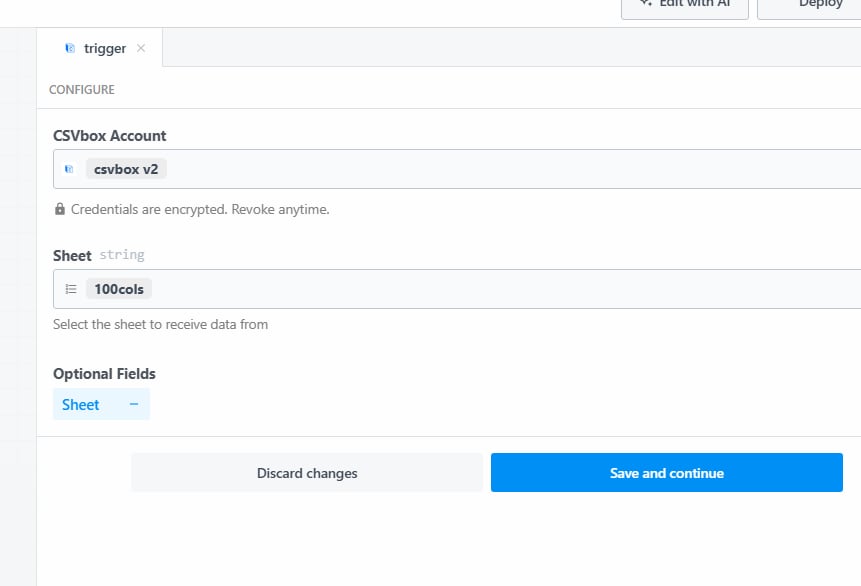This screenshot has width=861, height=586.
Task: Click Save and continue
Action: [667, 473]
